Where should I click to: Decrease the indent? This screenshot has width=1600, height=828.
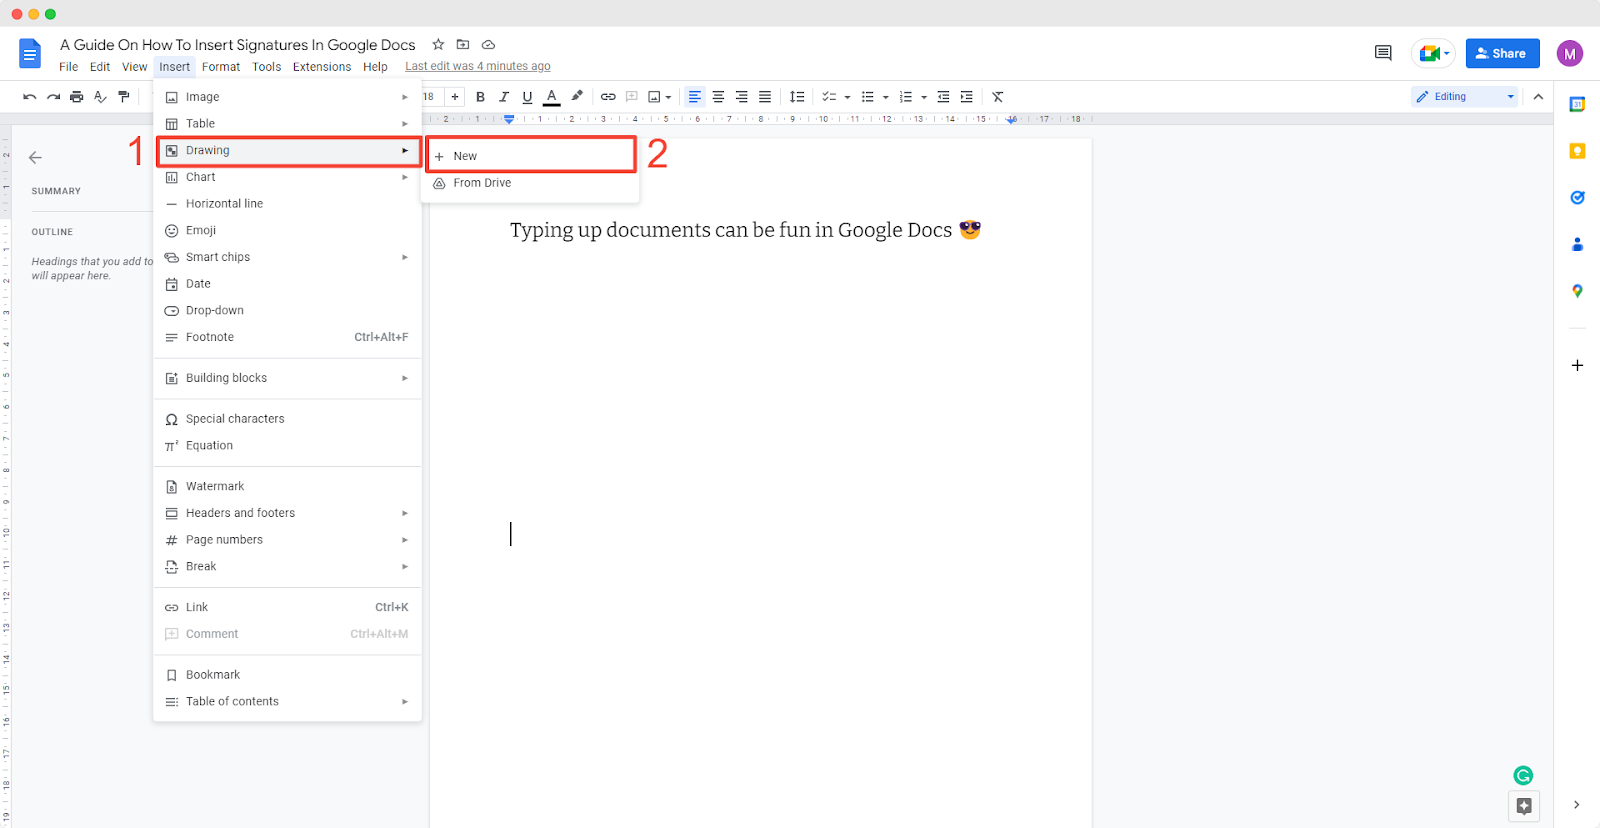[943, 97]
